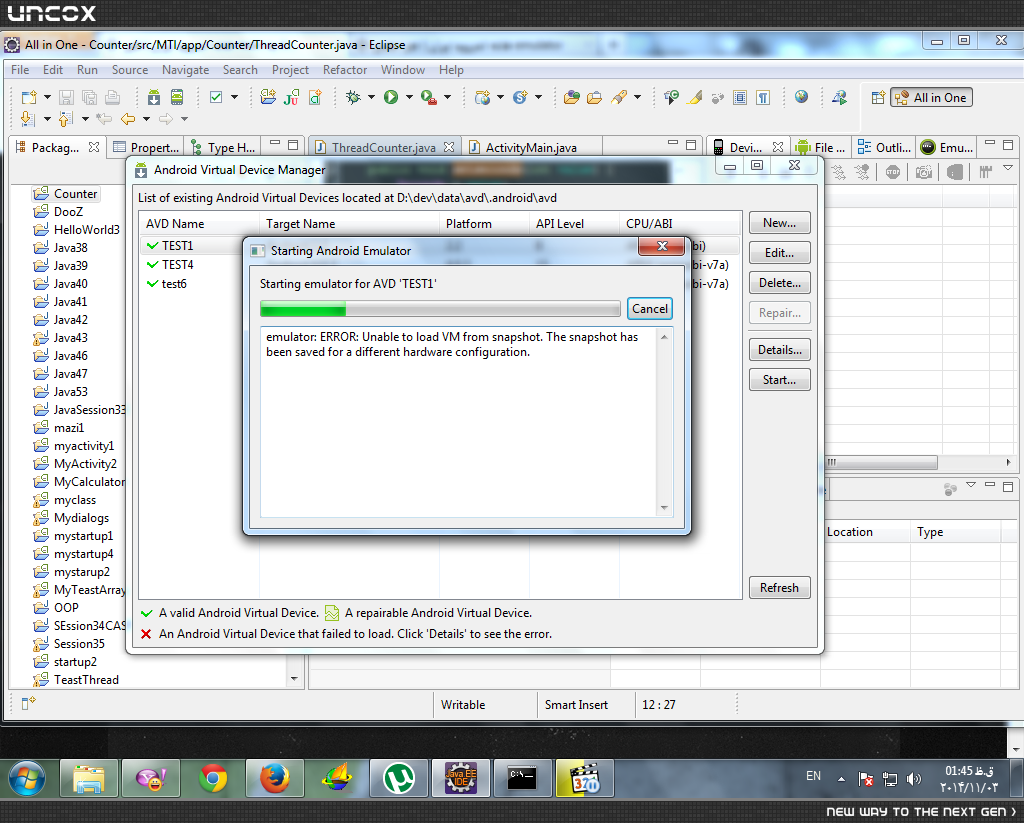This screenshot has height=823, width=1024.
Task: Go to previous annotation arrow icon
Action: click(65, 118)
